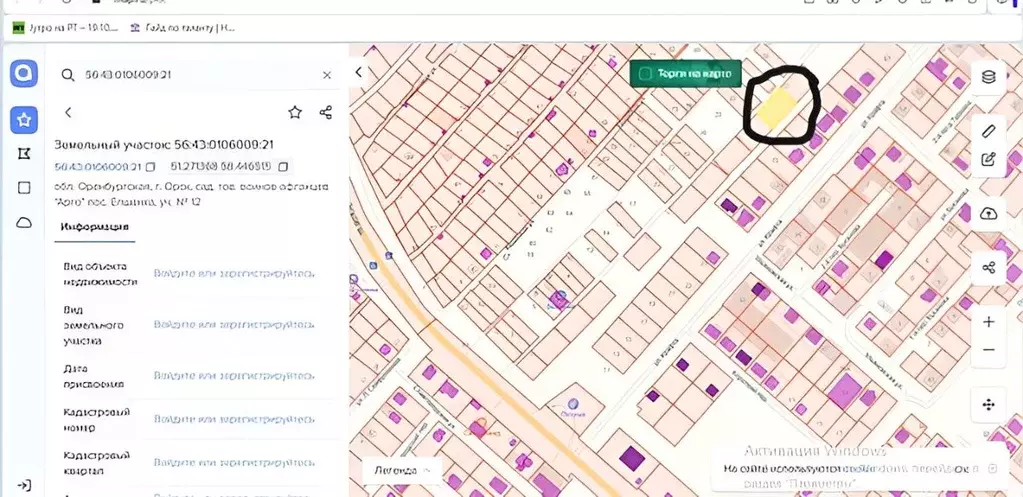The height and width of the screenshot is (497, 1023).
Task: Click login link next to "Вид объекта недвижимости"
Action: [x=233, y=273]
